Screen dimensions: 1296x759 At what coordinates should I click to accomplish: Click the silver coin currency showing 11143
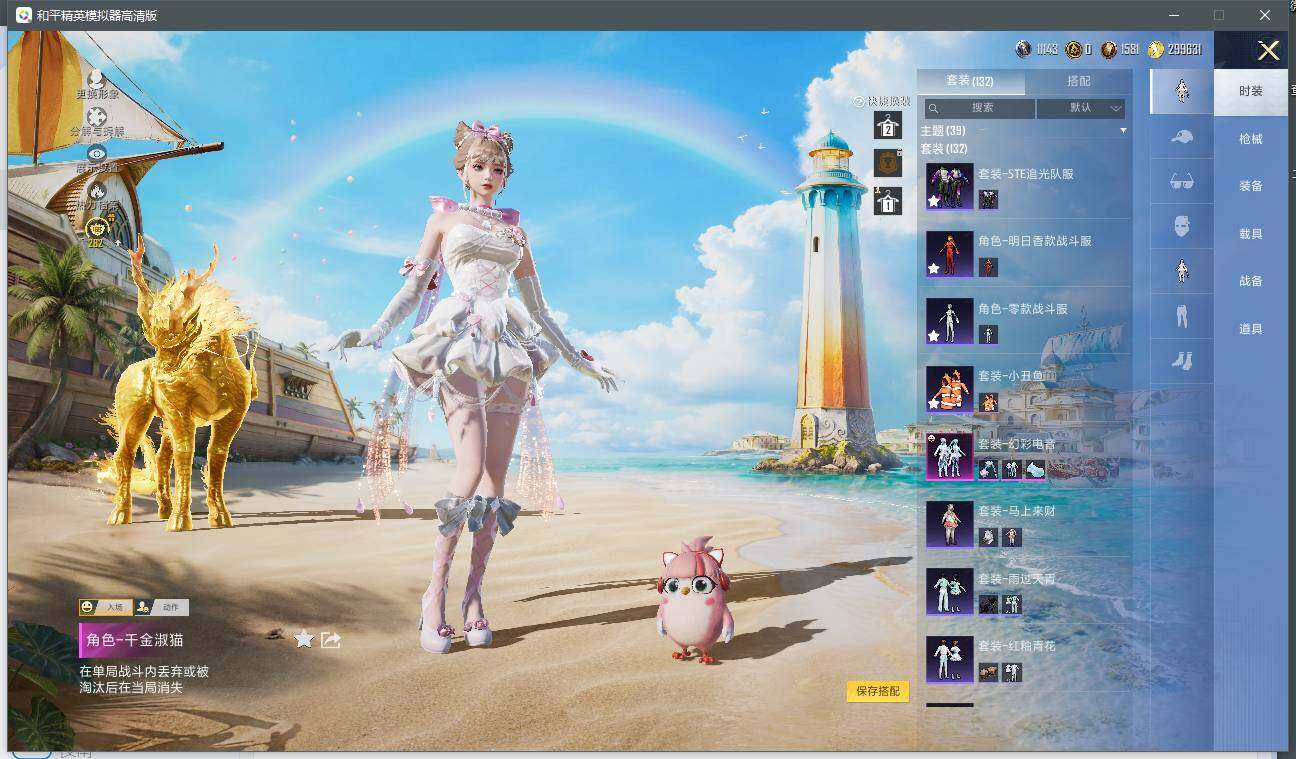(1037, 49)
